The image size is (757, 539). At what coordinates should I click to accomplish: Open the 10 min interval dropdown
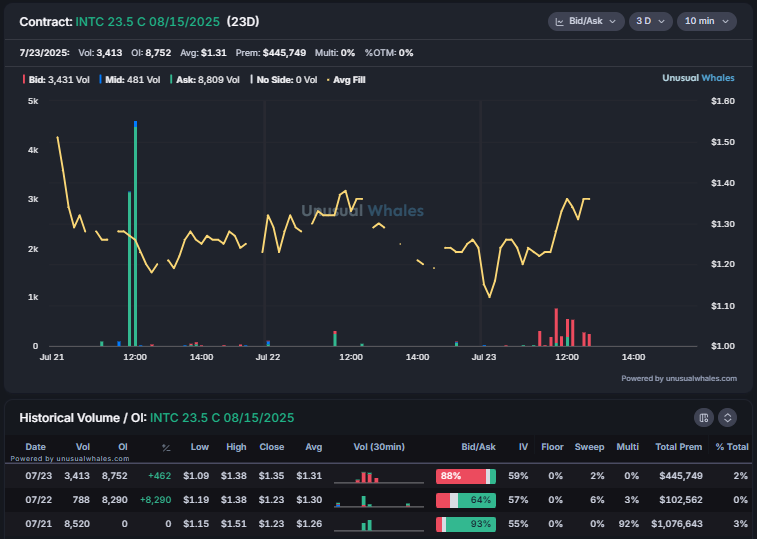pos(707,21)
